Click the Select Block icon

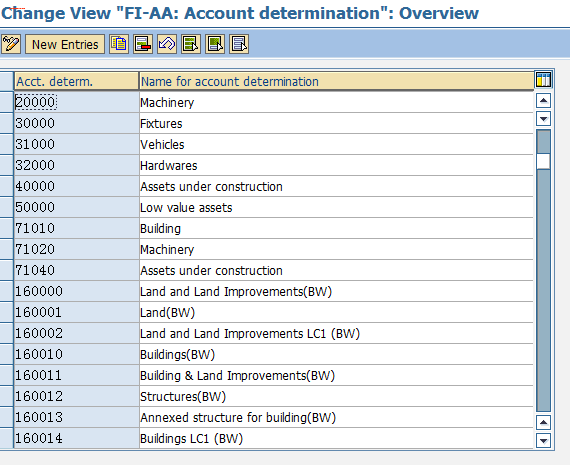click(215, 44)
